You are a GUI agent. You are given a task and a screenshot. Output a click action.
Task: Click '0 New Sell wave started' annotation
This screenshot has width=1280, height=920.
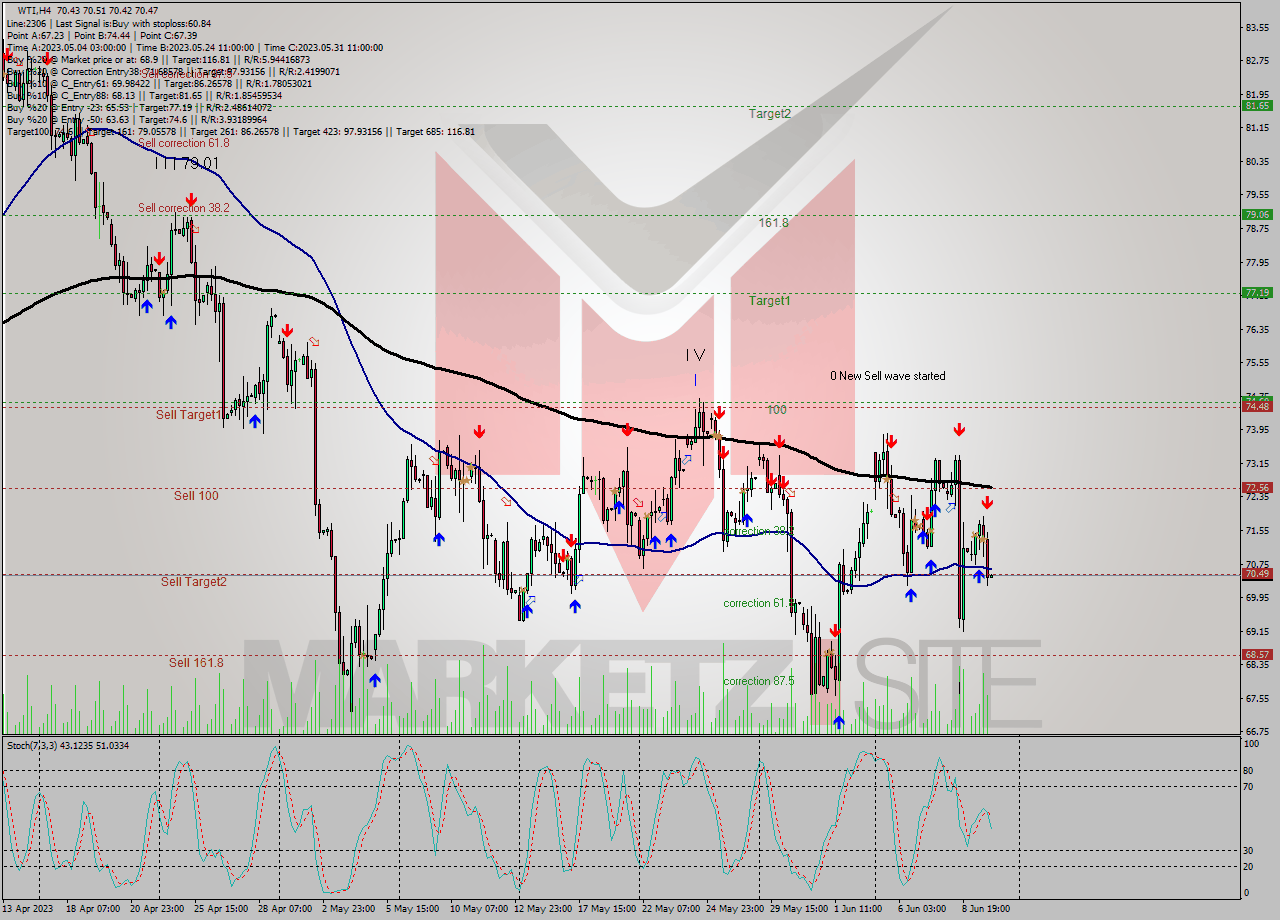pos(888,376)
